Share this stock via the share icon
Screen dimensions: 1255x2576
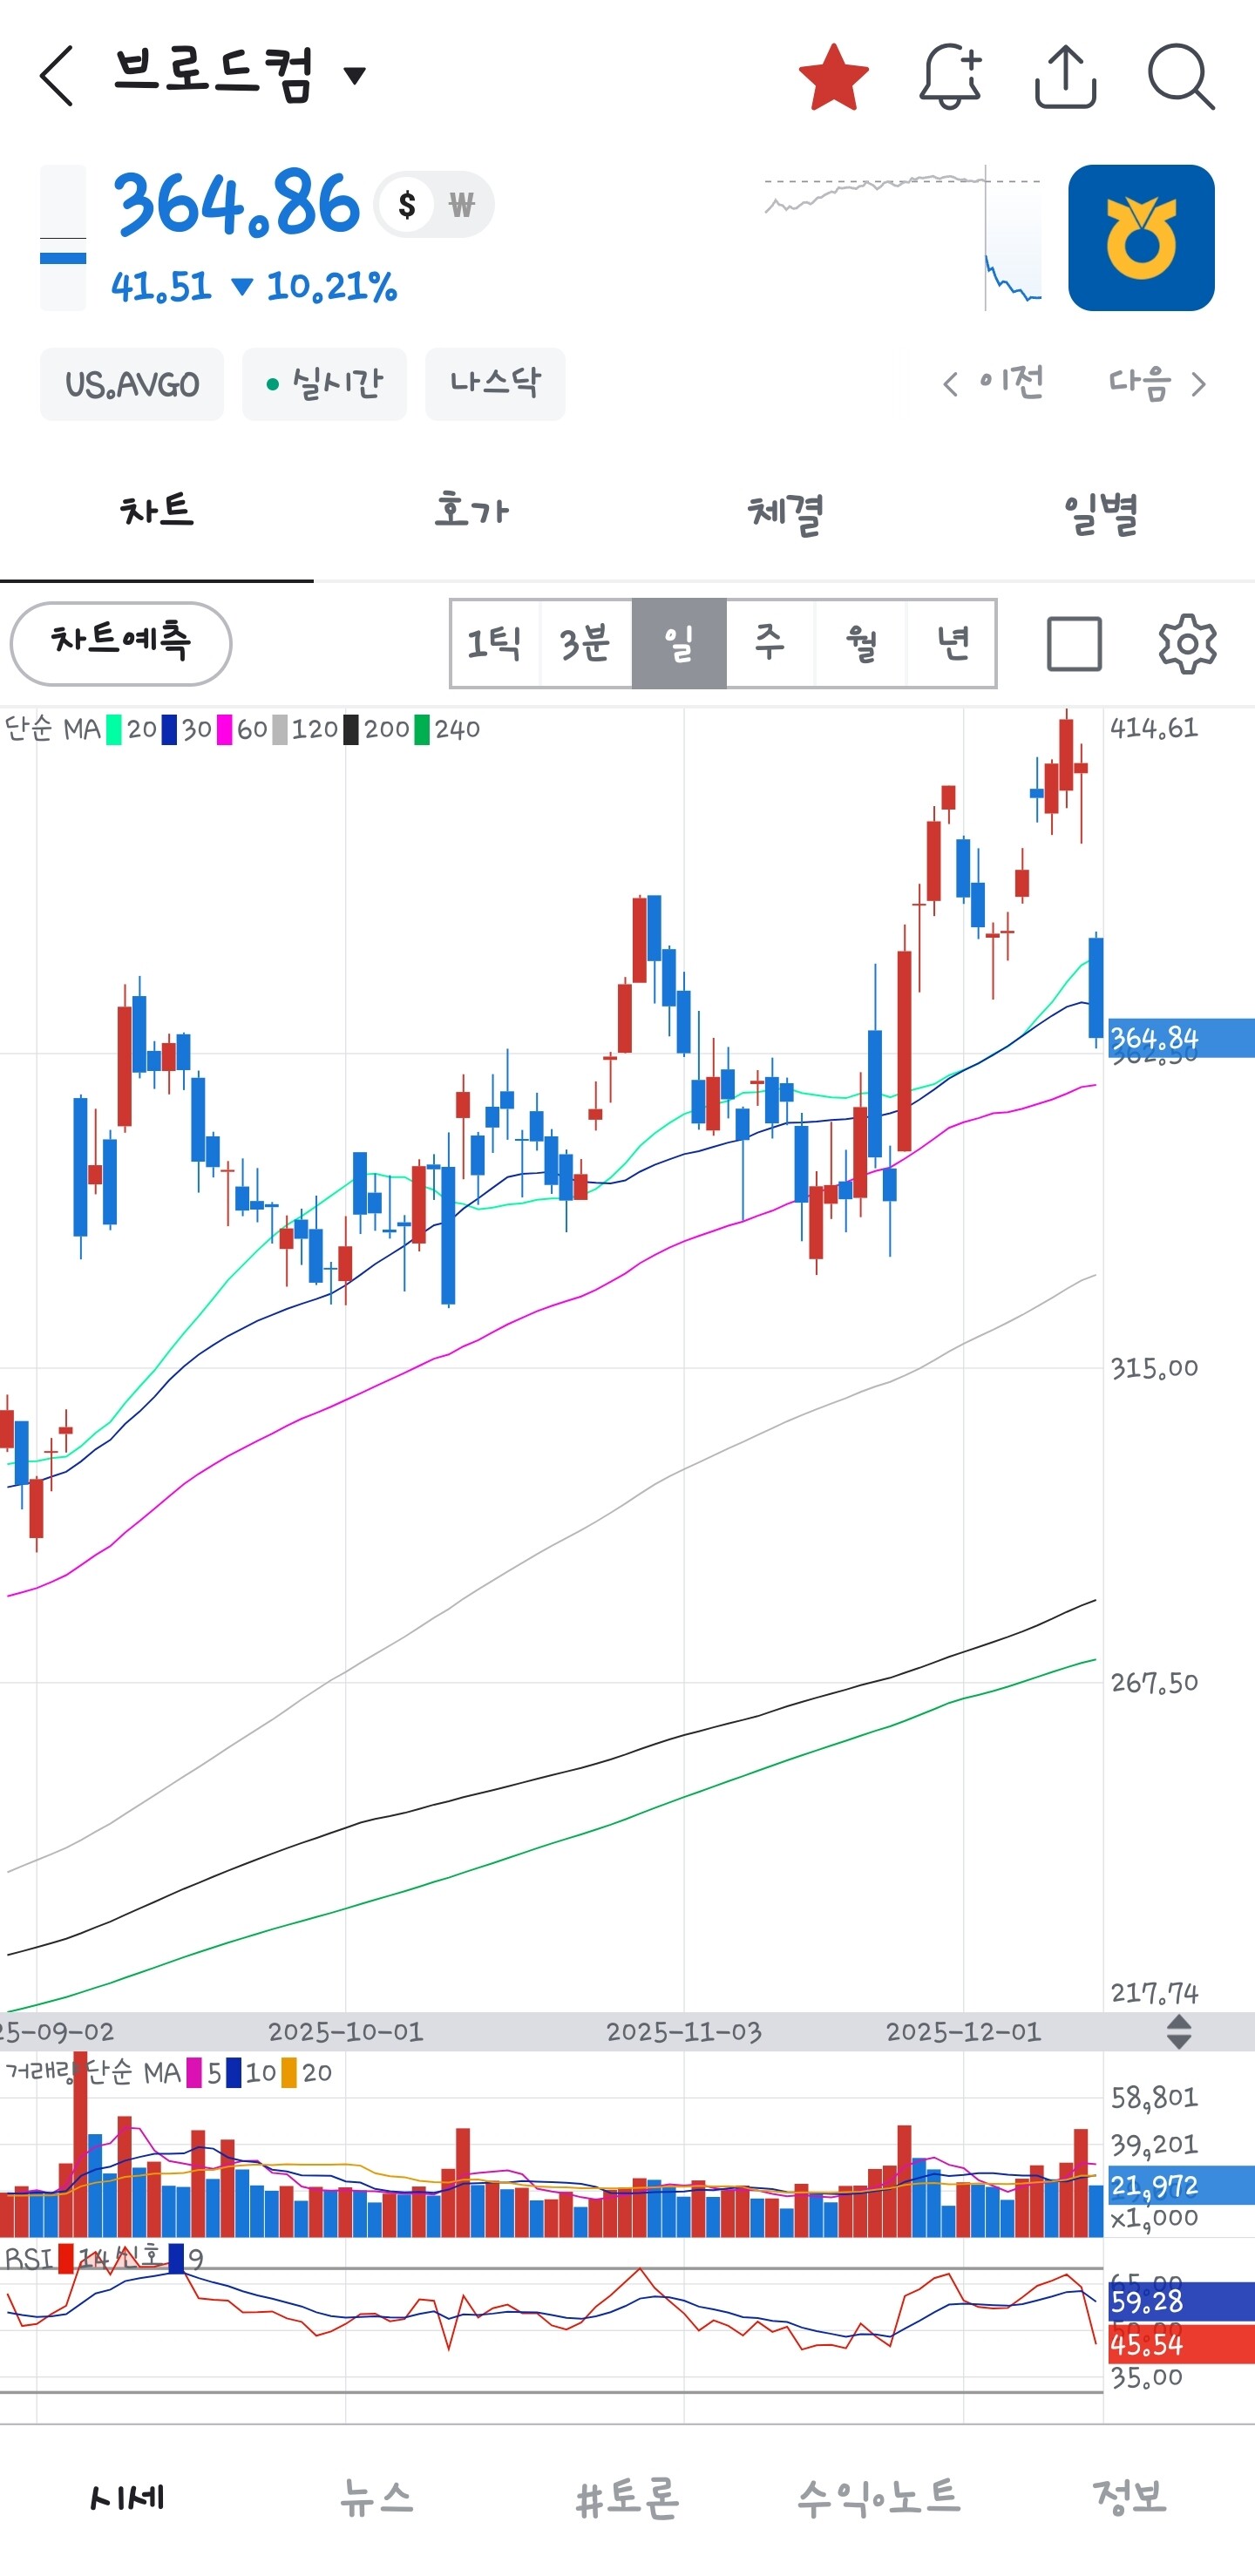1065,76
